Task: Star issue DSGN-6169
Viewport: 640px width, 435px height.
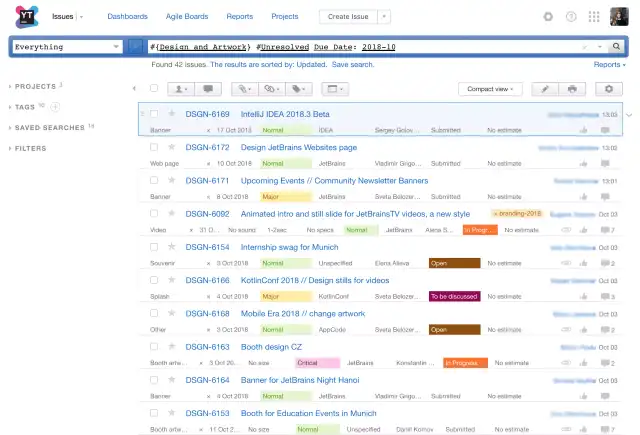Action: point(172,113)
